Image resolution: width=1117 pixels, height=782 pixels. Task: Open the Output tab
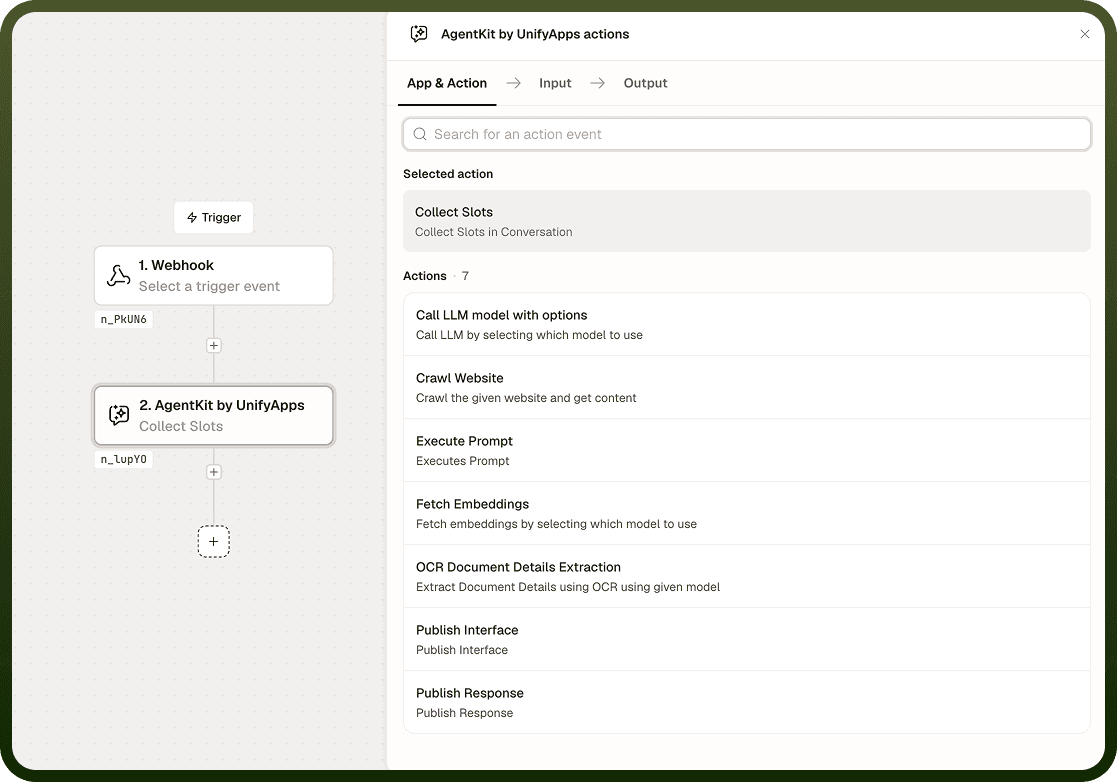point(645,83)
